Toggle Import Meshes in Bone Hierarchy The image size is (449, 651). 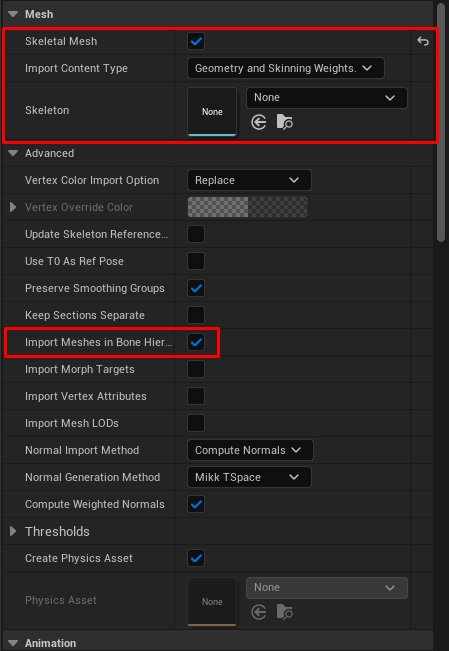pos(196,342)
